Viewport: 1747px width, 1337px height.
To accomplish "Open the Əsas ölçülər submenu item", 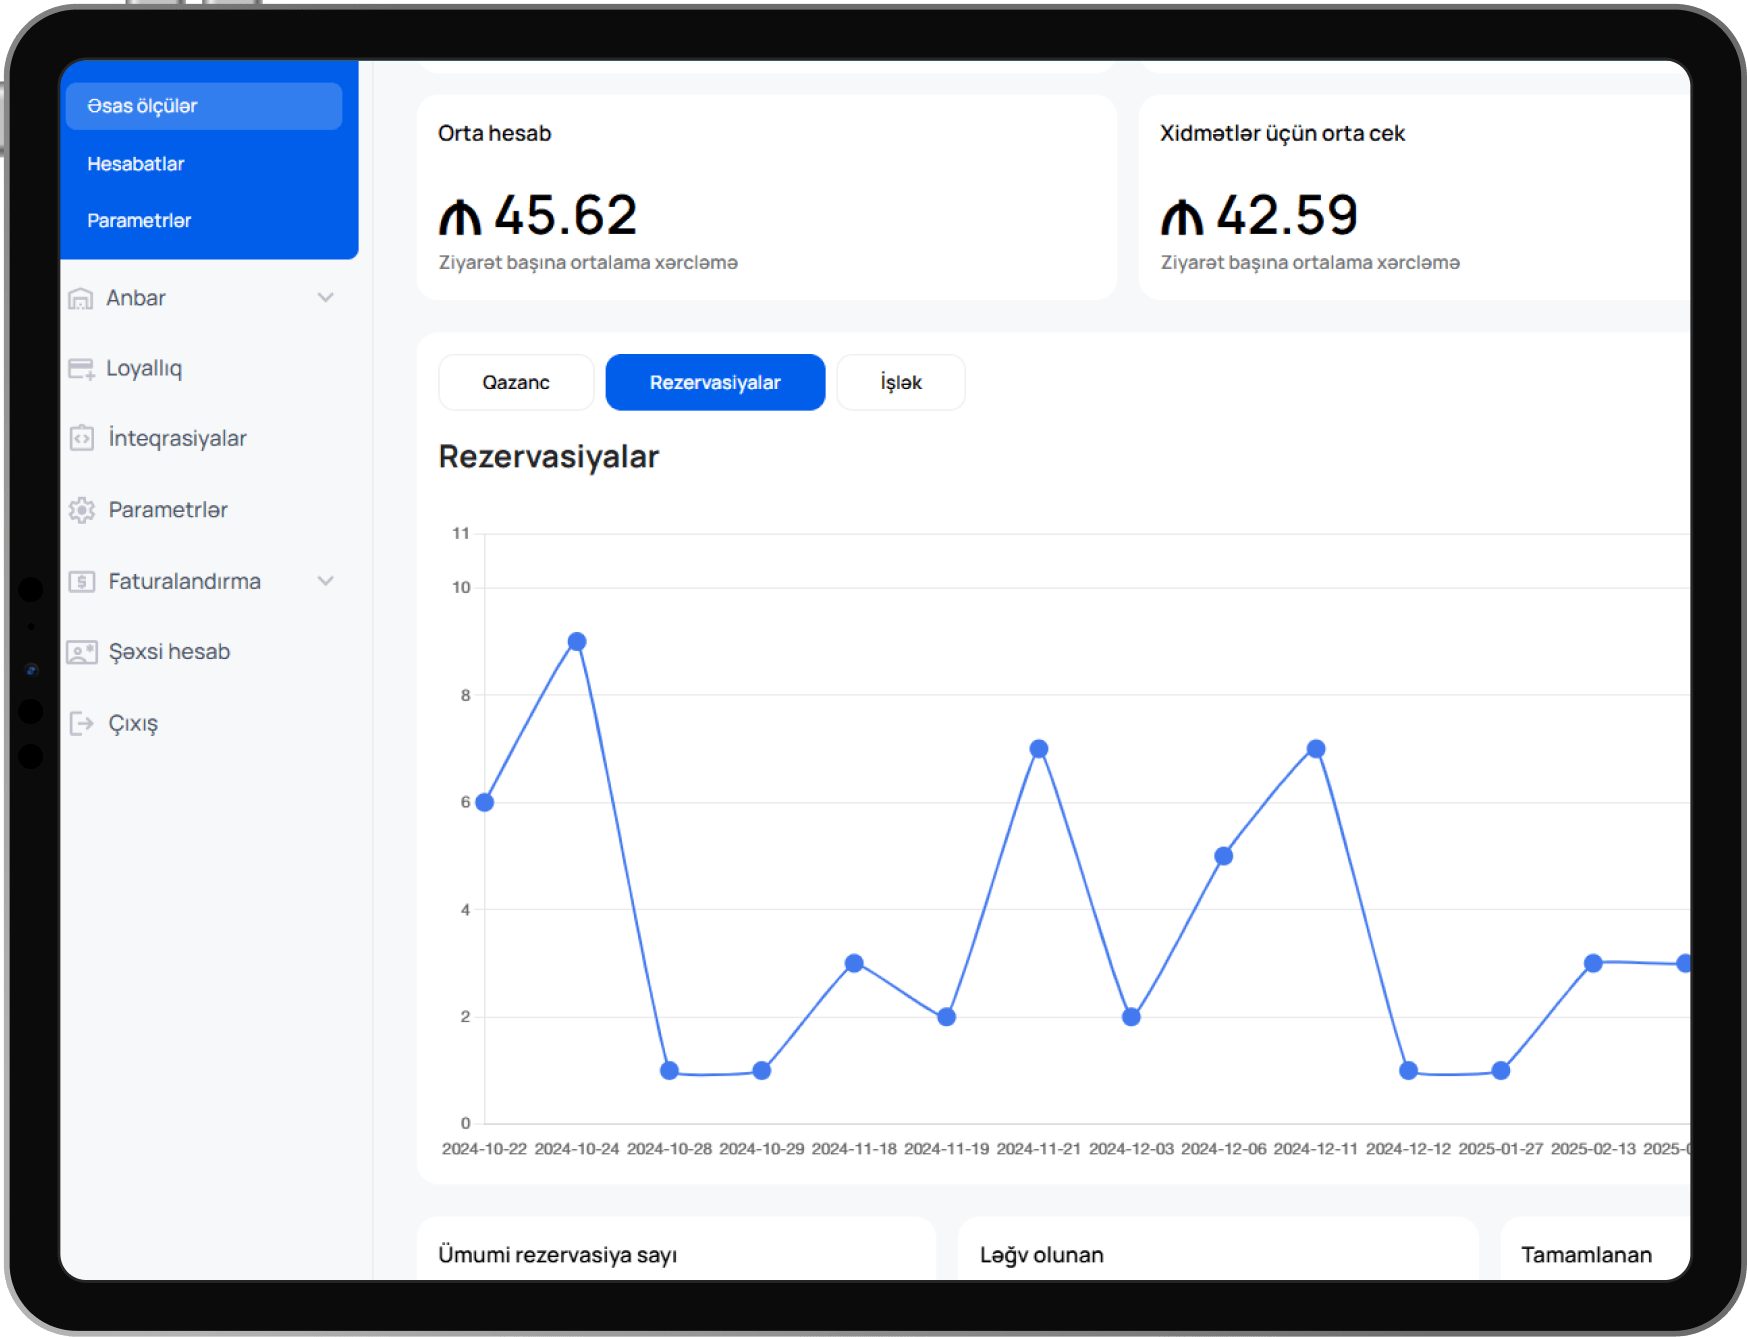I will tap(204, 106).
